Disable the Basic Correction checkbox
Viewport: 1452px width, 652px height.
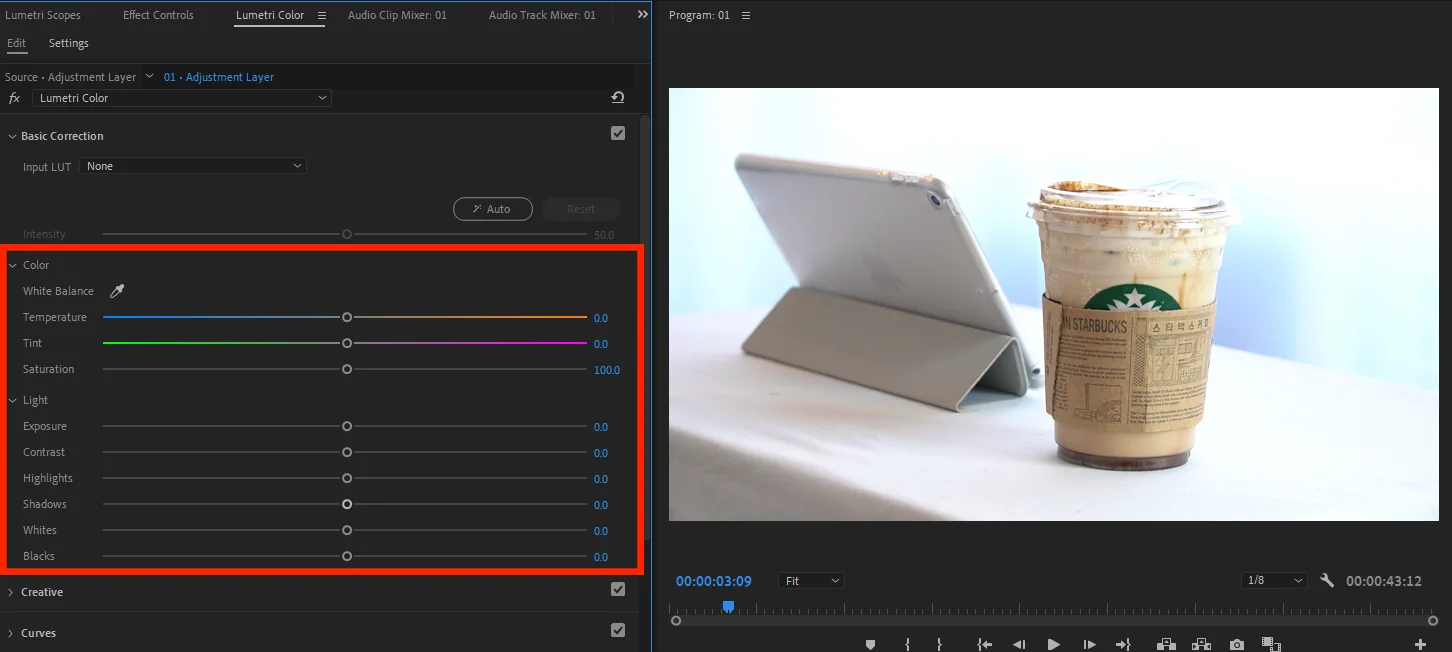(x=618, y=133)
